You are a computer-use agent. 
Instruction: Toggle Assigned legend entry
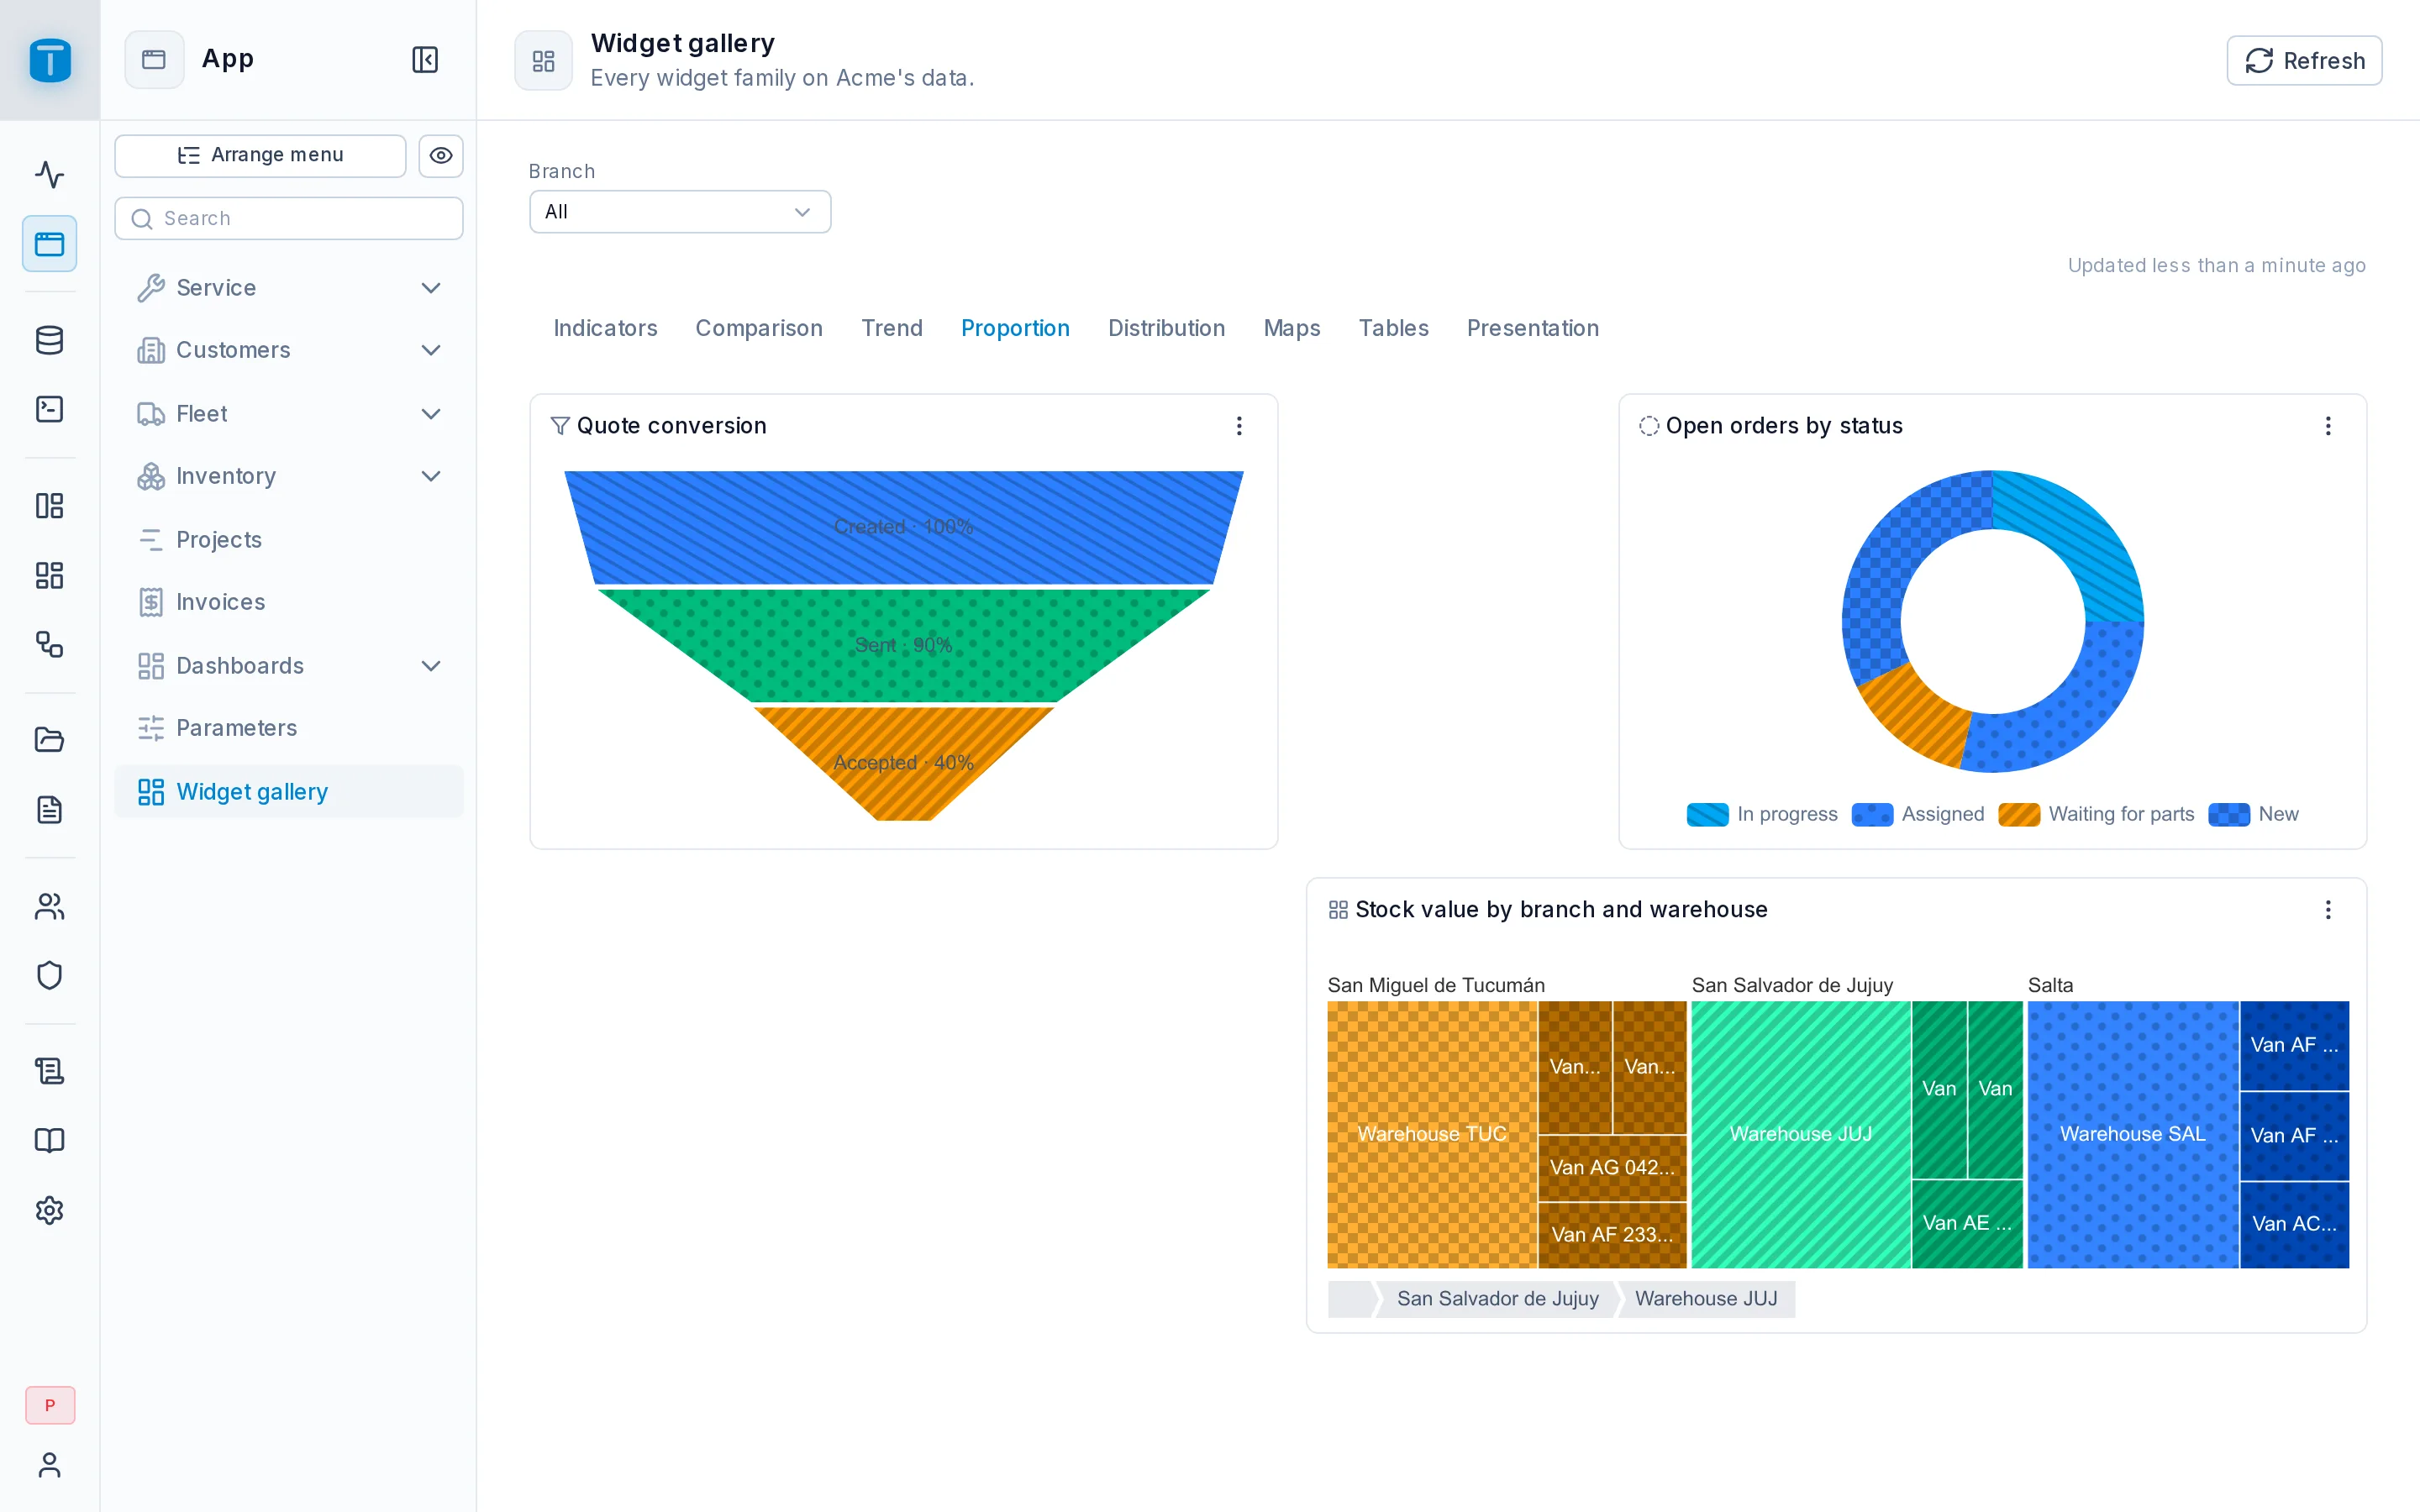[1918, 814]
